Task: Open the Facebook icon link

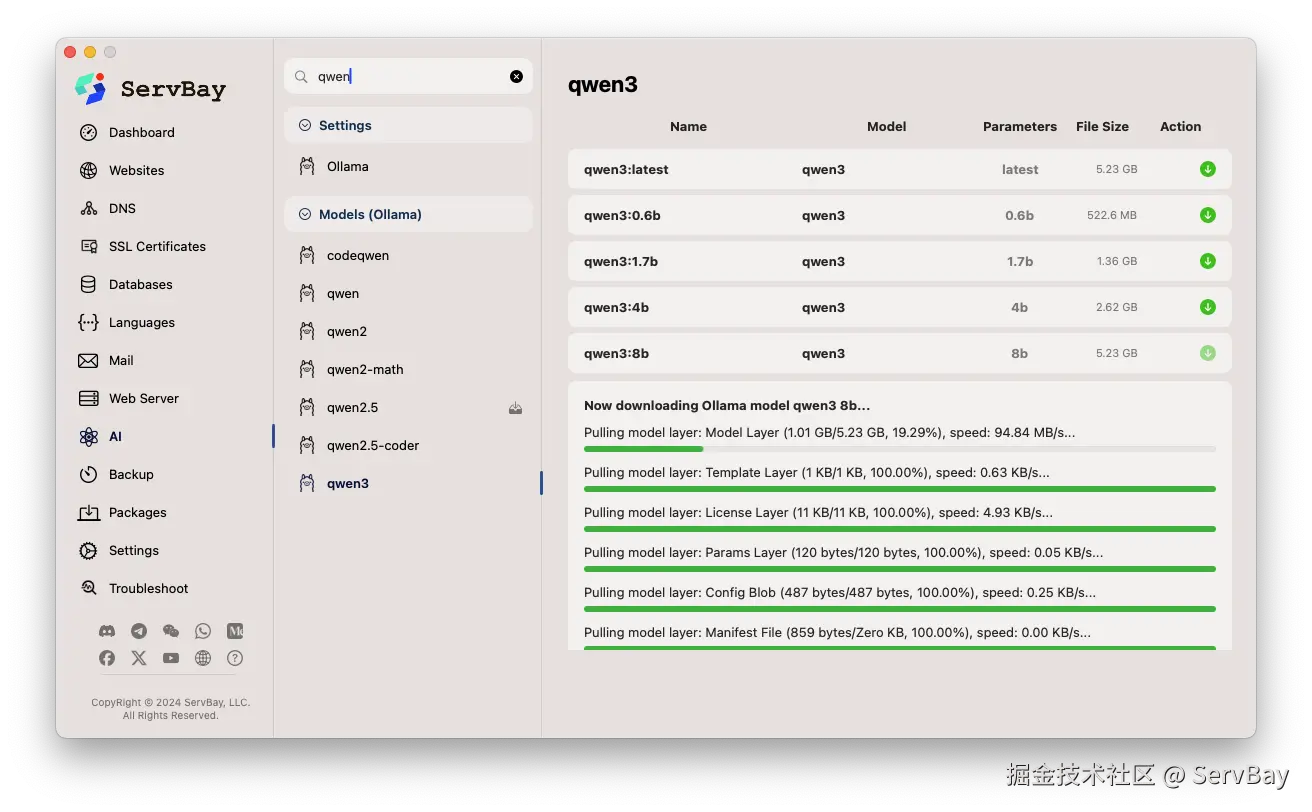Action: tap(107, 658)
